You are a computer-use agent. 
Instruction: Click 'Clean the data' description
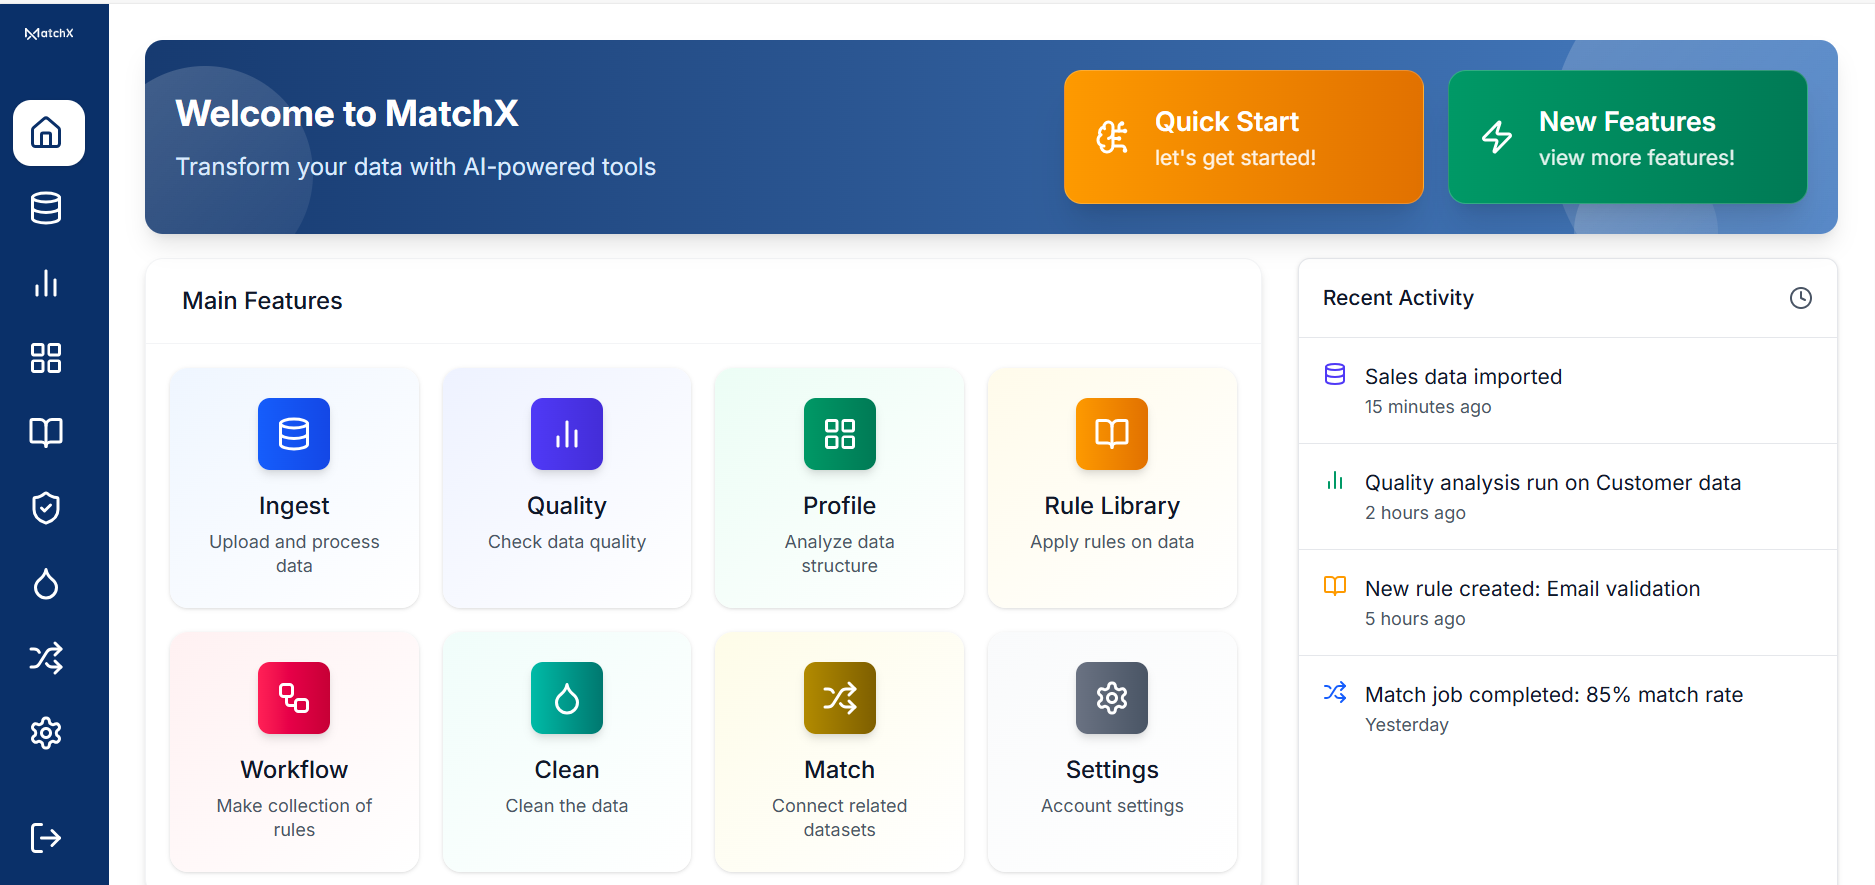pos(567,806)
